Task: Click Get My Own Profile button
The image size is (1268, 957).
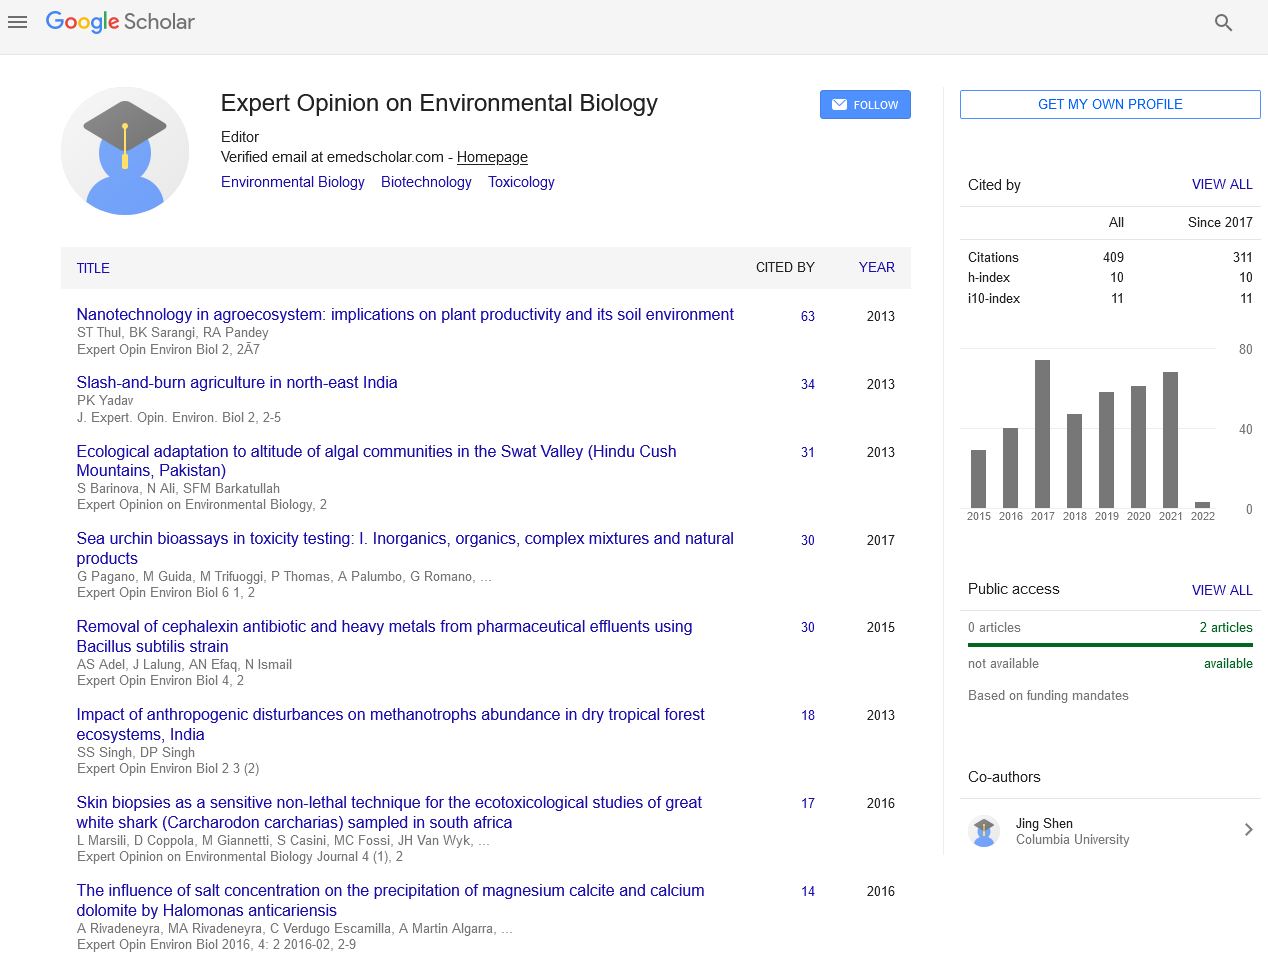Action: [x=1110, y=104]
